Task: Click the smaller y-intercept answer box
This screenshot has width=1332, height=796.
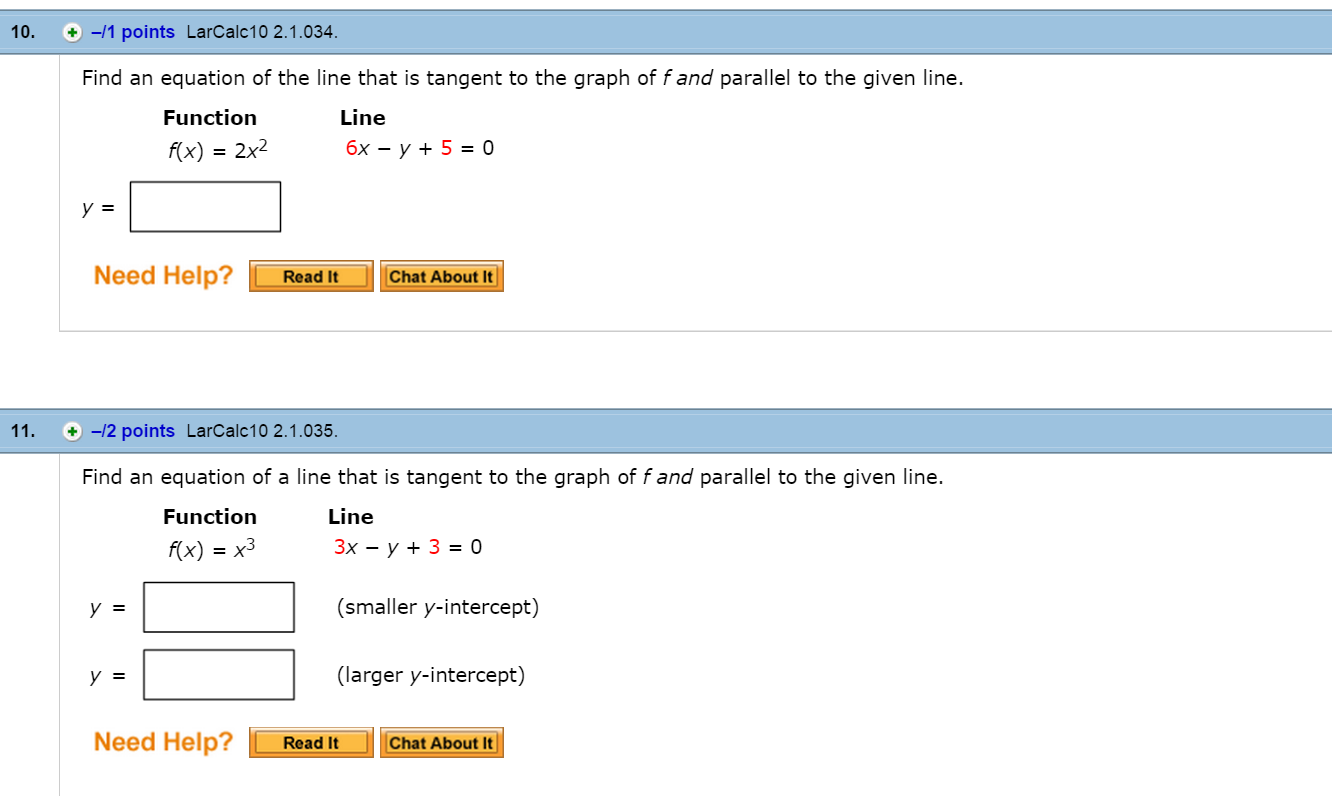Action: [218, 607]
